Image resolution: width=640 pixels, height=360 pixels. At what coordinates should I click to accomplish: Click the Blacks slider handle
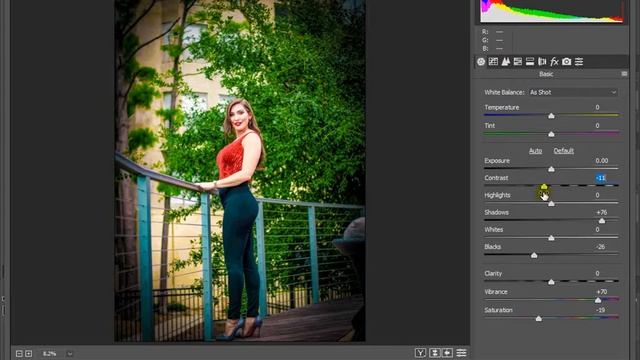coord(534,256)
